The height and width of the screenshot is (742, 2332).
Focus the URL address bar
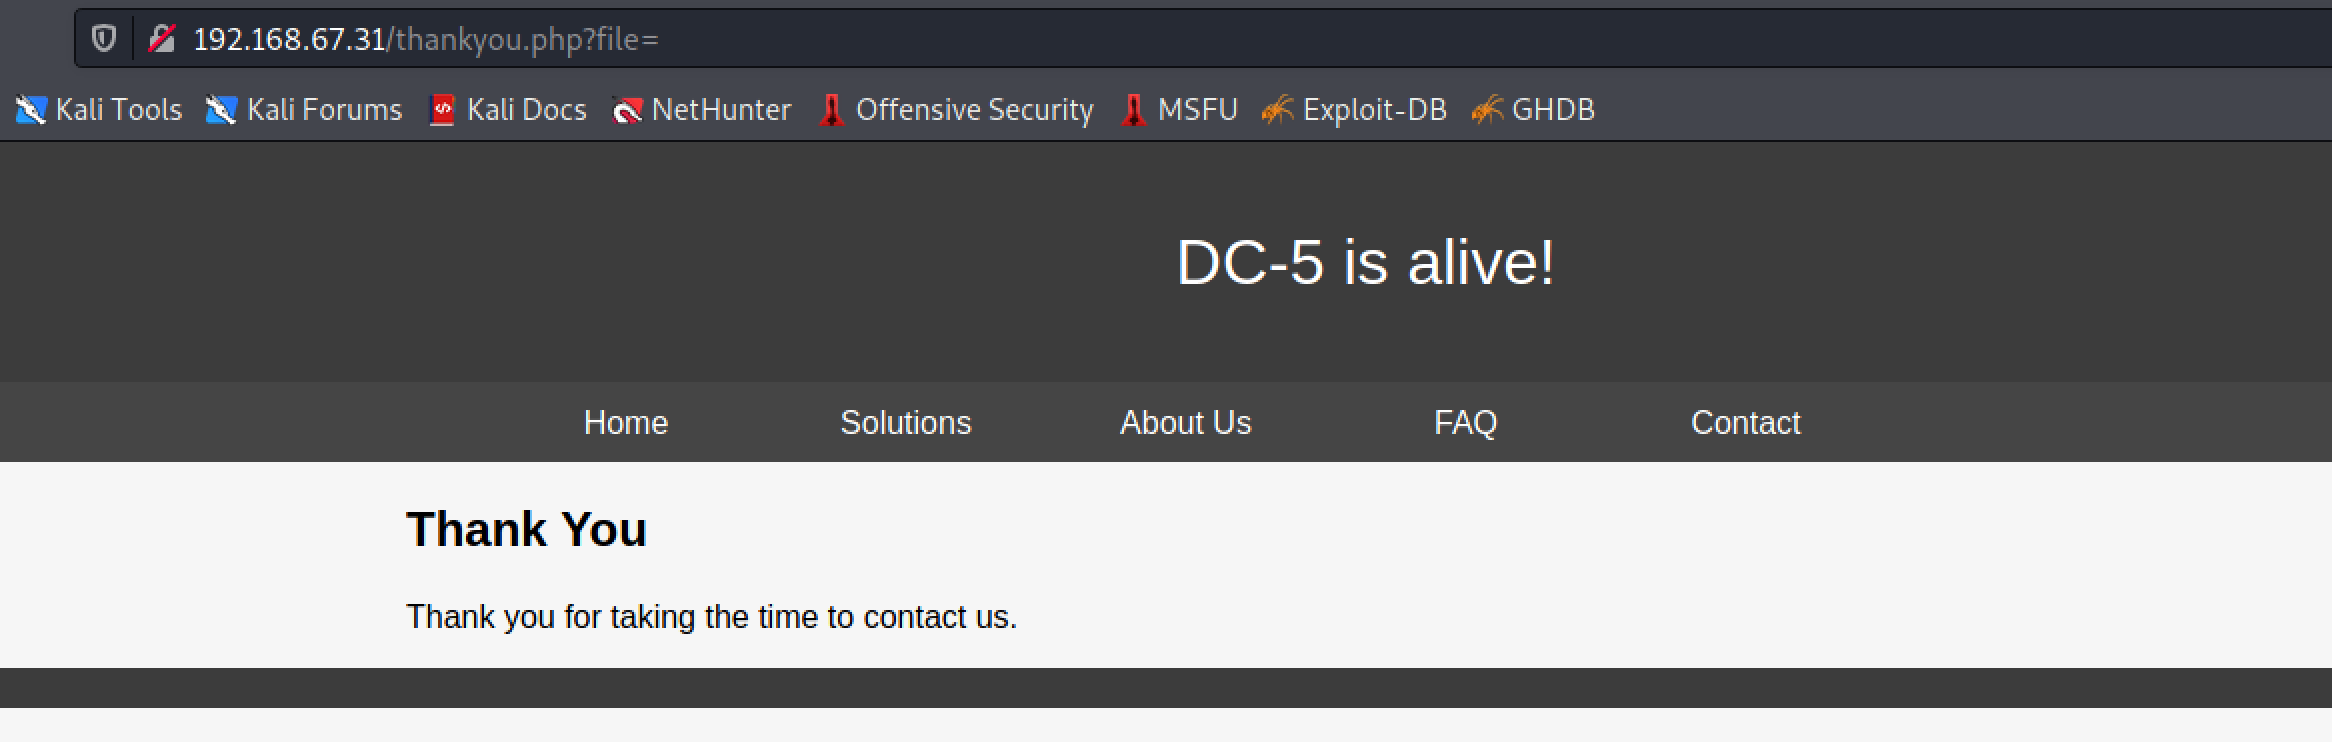point(1200,39)
